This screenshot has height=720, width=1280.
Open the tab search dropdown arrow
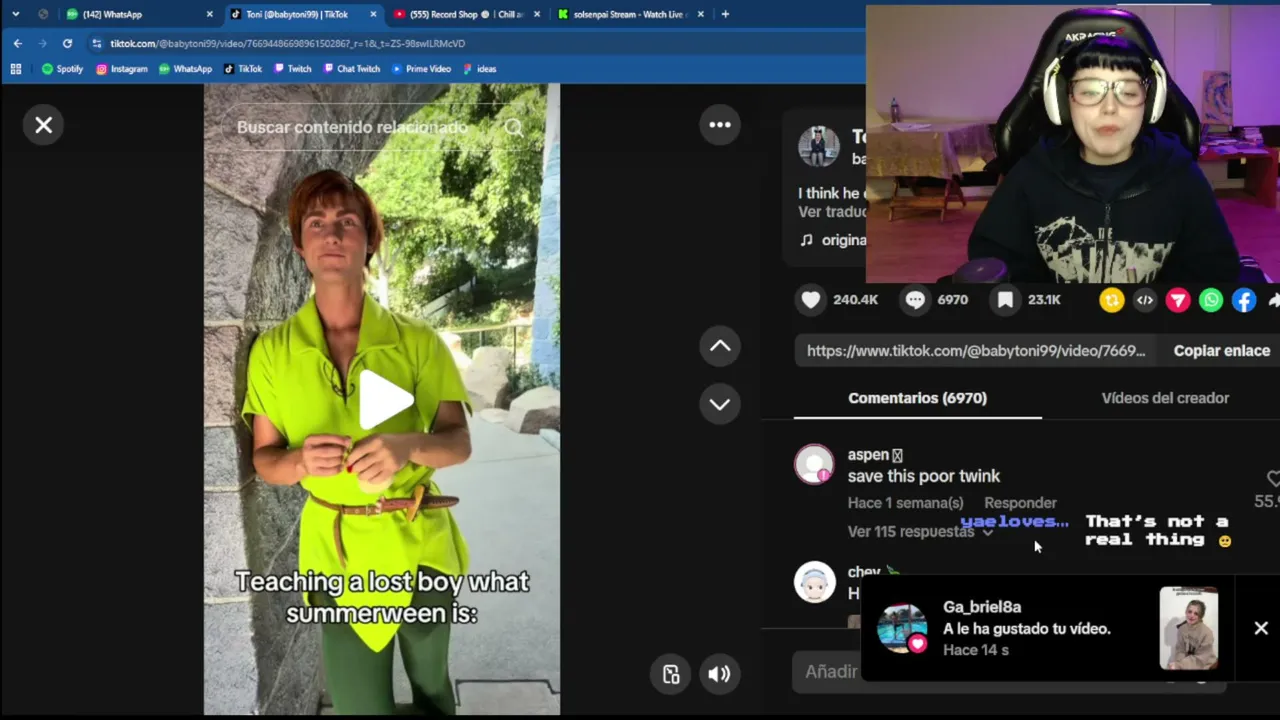15,14
